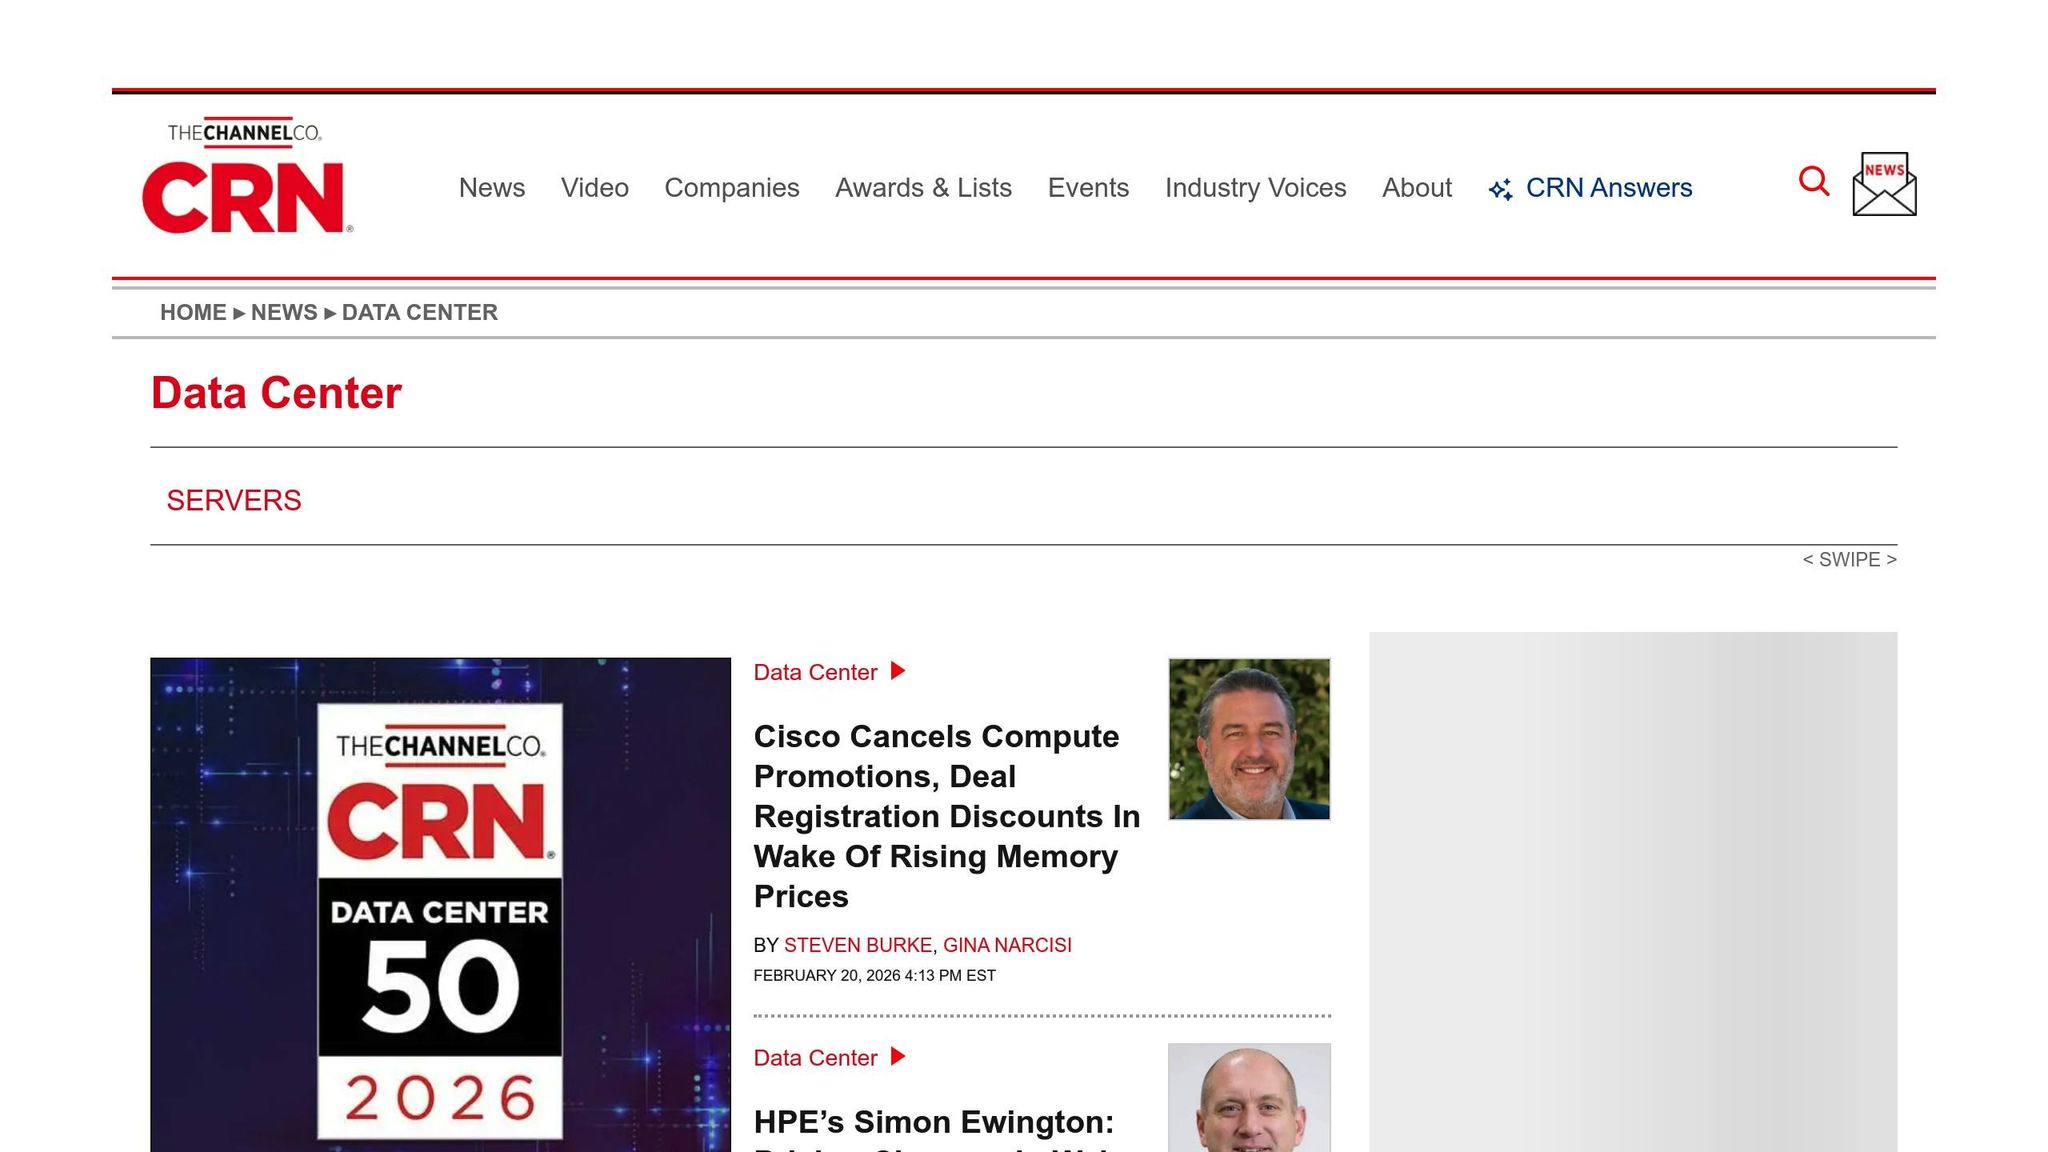Open the Awards & Lists menu
Image resolution: width=2048 pixels, height=1152 pixels.
click(x=923, y=188)
